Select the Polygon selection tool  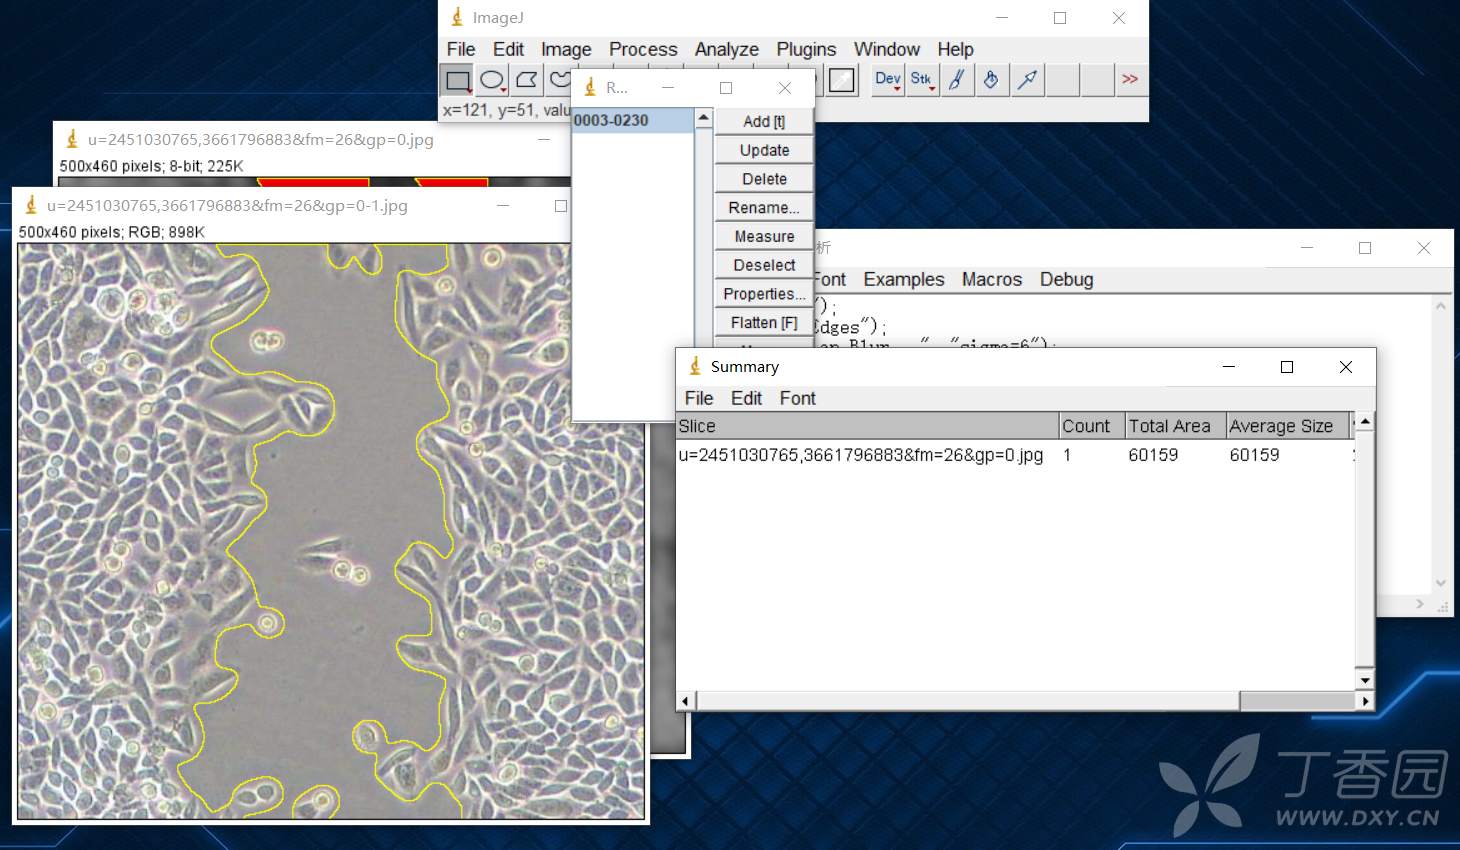526,80
